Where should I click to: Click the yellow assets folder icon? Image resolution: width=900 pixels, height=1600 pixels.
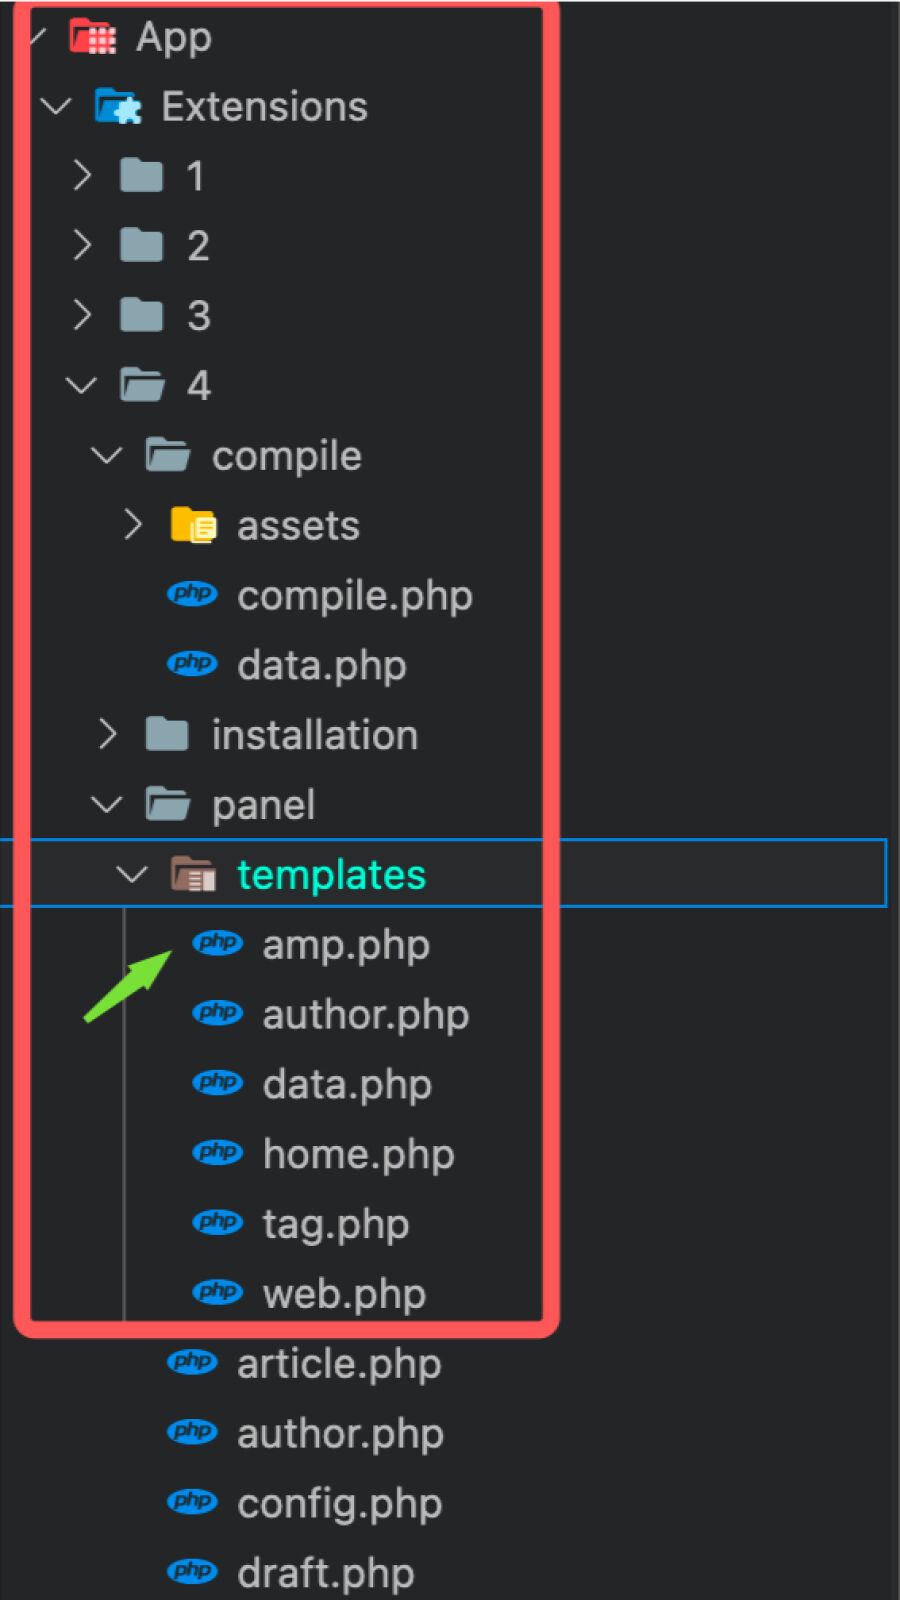[x=193, y=525]
